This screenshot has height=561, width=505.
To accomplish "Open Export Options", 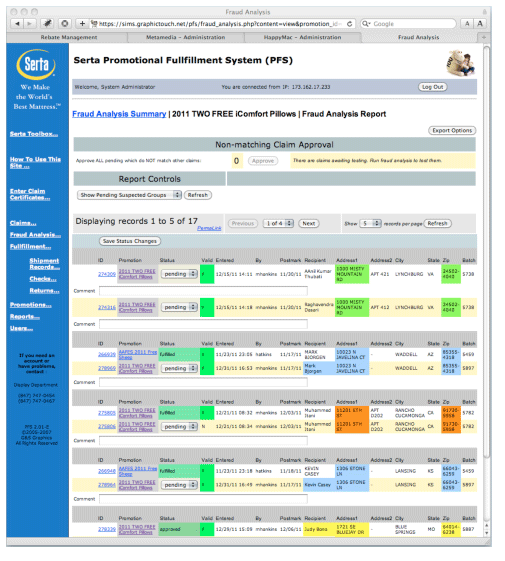I will point(452,131).
